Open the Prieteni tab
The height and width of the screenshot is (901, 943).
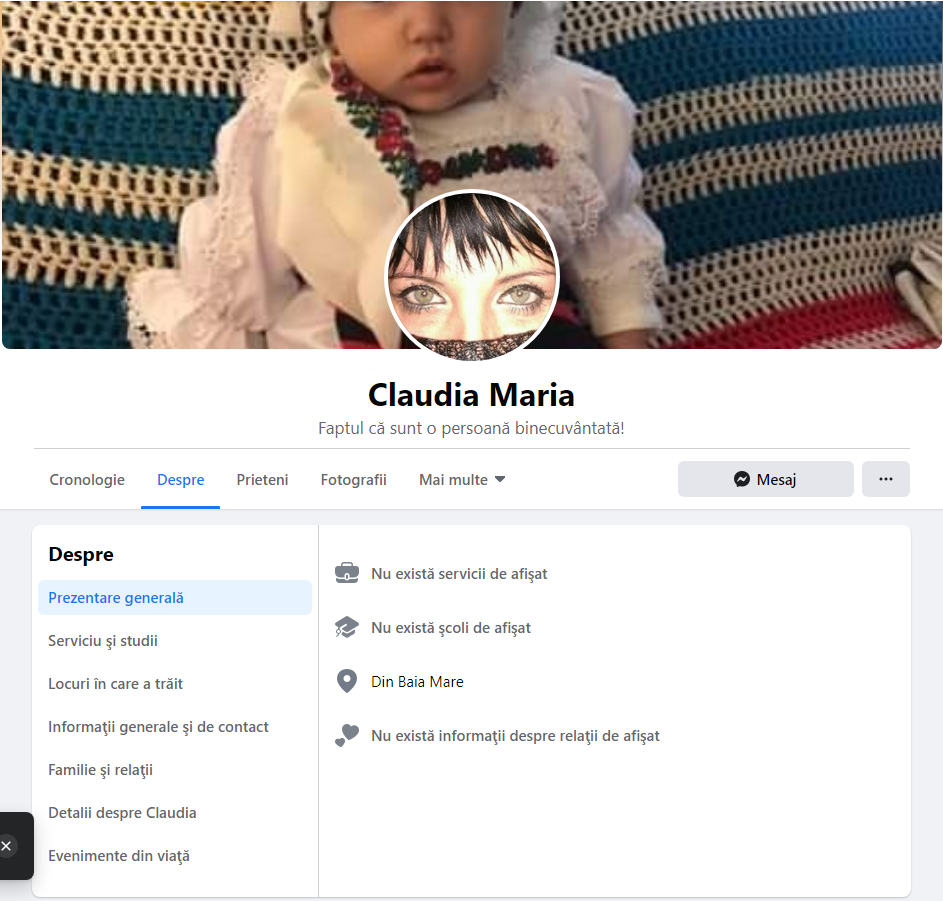coord(262,480)
